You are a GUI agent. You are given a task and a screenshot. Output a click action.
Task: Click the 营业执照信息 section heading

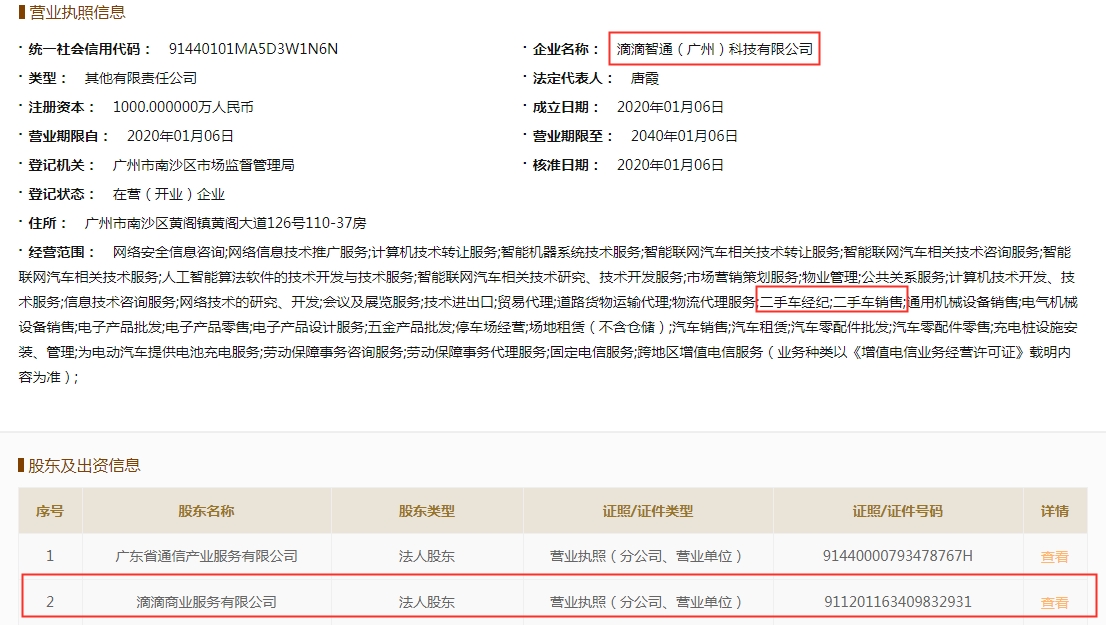click(76, 13)
